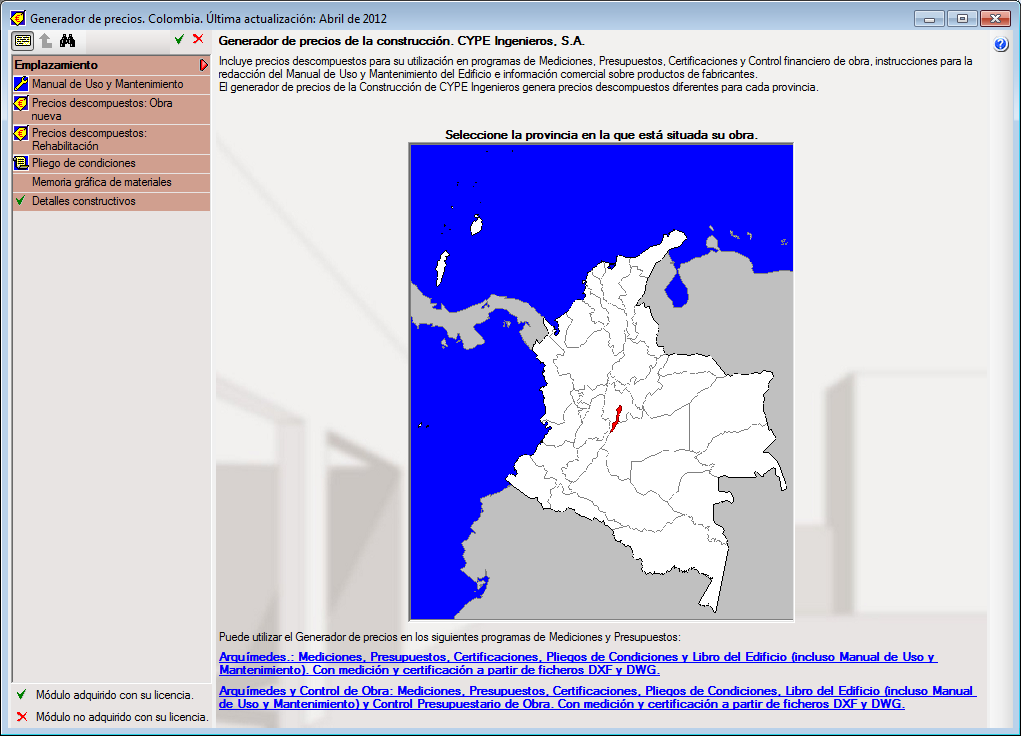The image size is (1021, 736).
Task: Maximize the Generador de precios window
Action: point(962,19)
